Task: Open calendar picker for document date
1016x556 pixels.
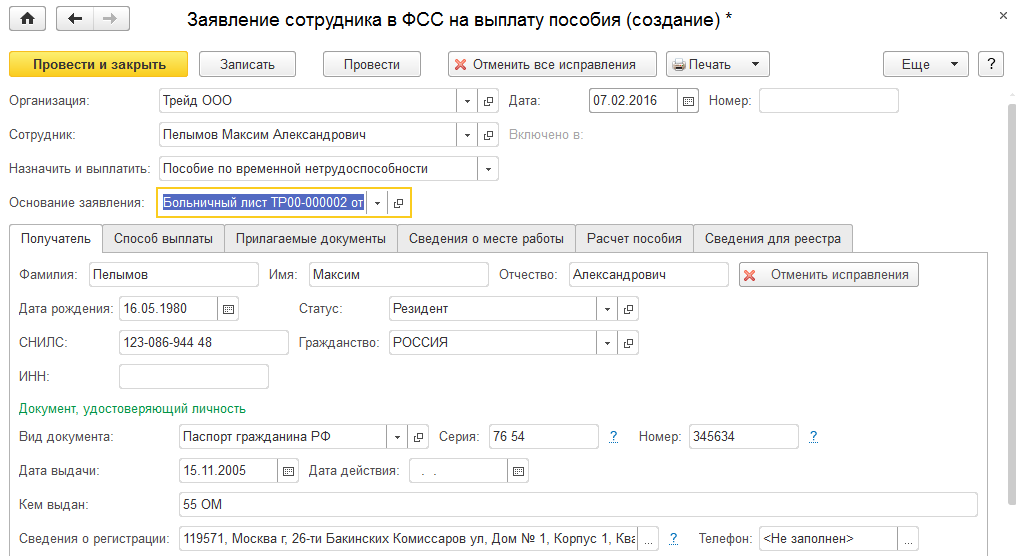Action: (x=687, y=101)
